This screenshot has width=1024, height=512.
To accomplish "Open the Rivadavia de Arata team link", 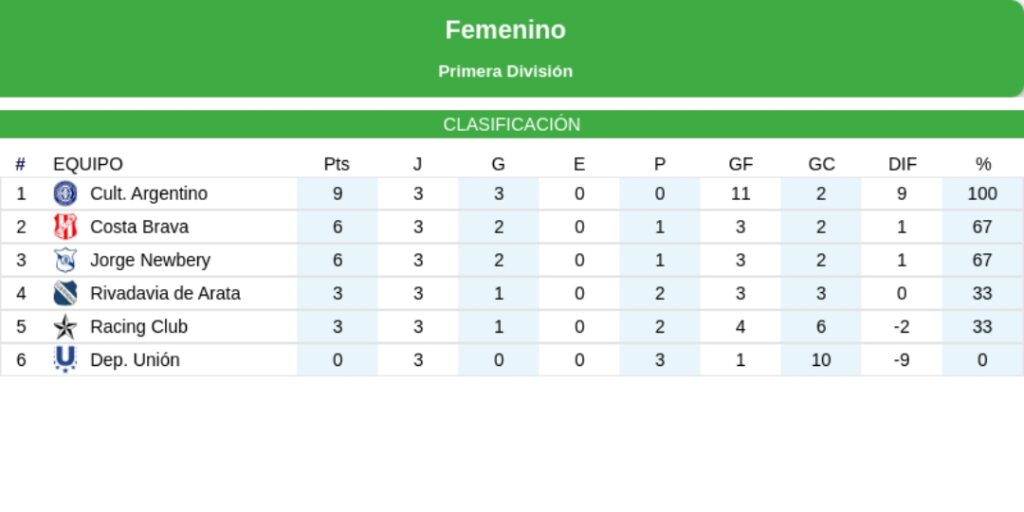I will [x=165, y=293].
